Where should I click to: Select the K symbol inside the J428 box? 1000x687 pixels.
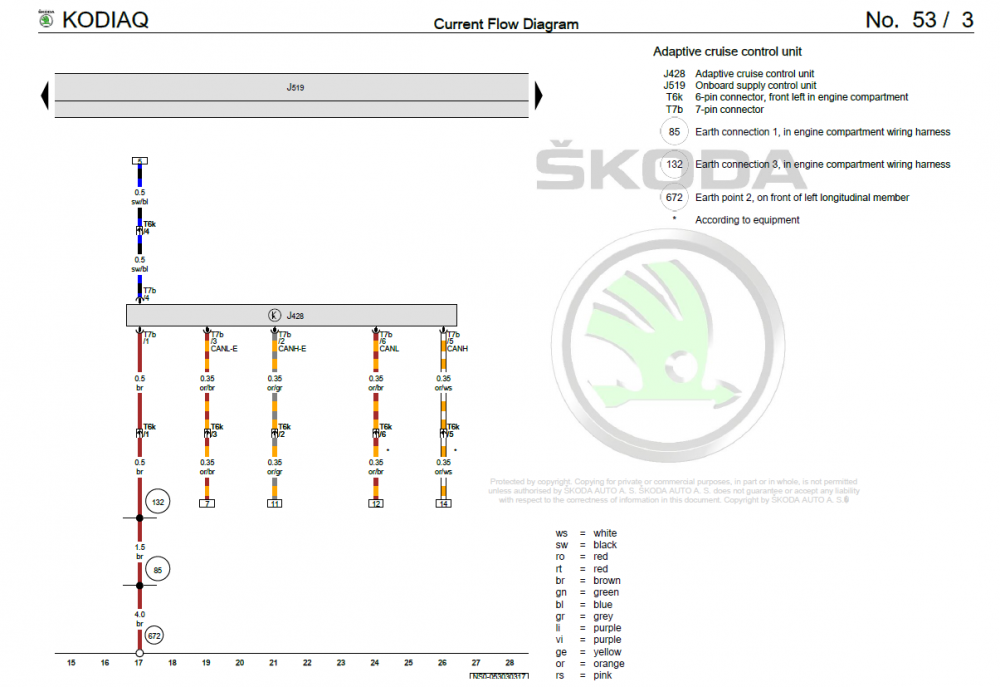274,315
